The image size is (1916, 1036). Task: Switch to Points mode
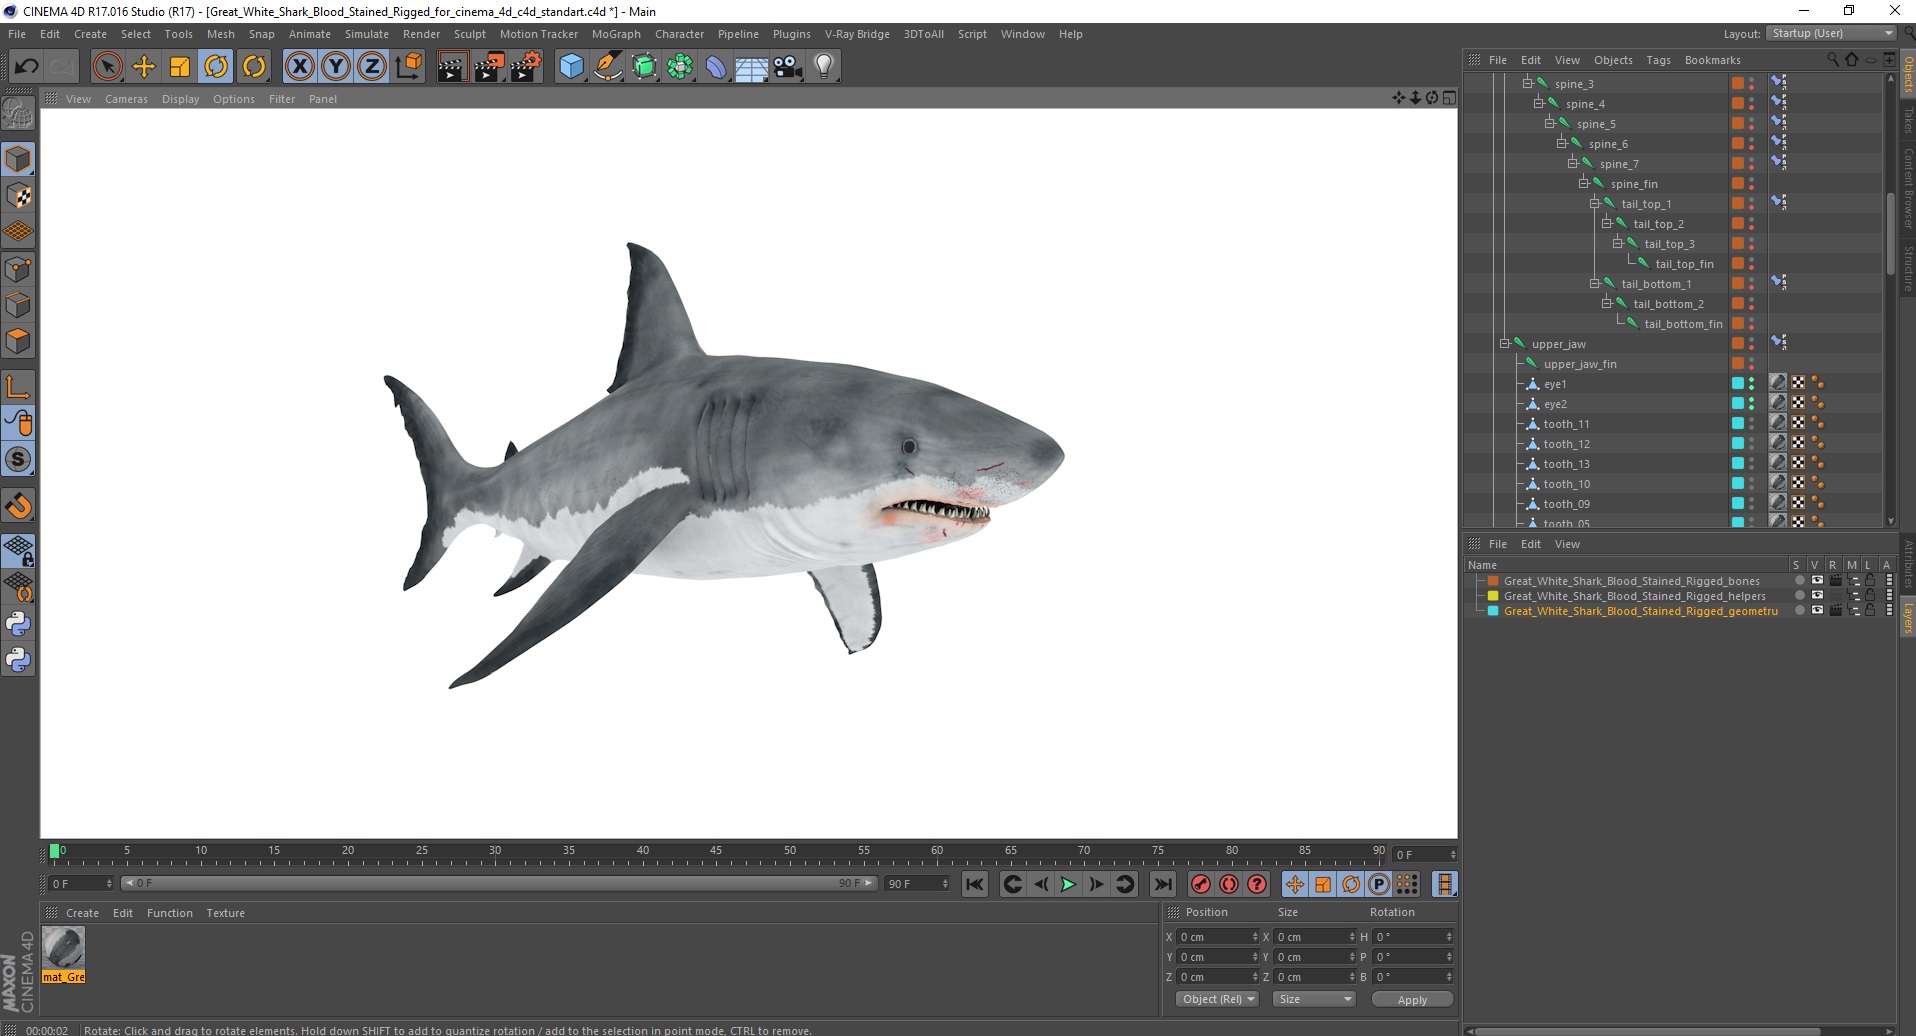18,268
